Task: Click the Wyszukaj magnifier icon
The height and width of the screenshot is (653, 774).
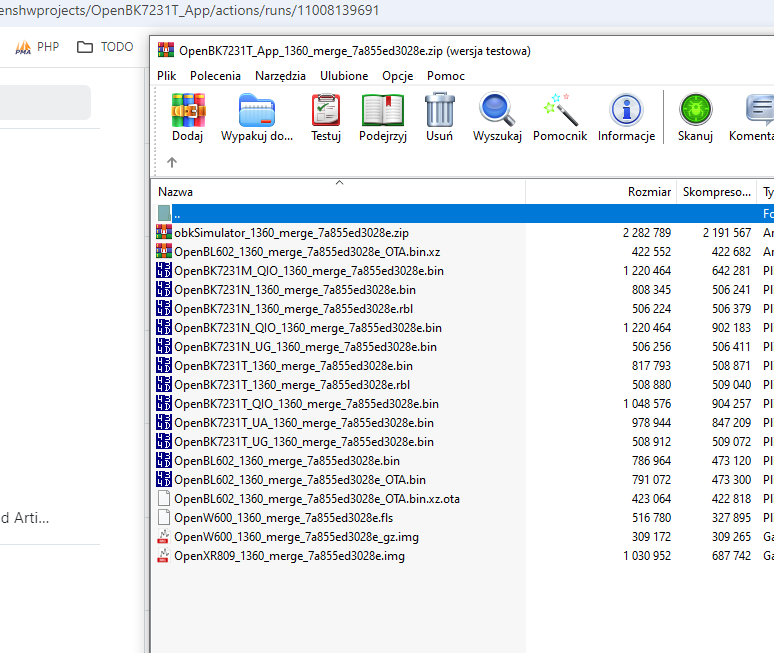Action: click(x=497, y=110)
